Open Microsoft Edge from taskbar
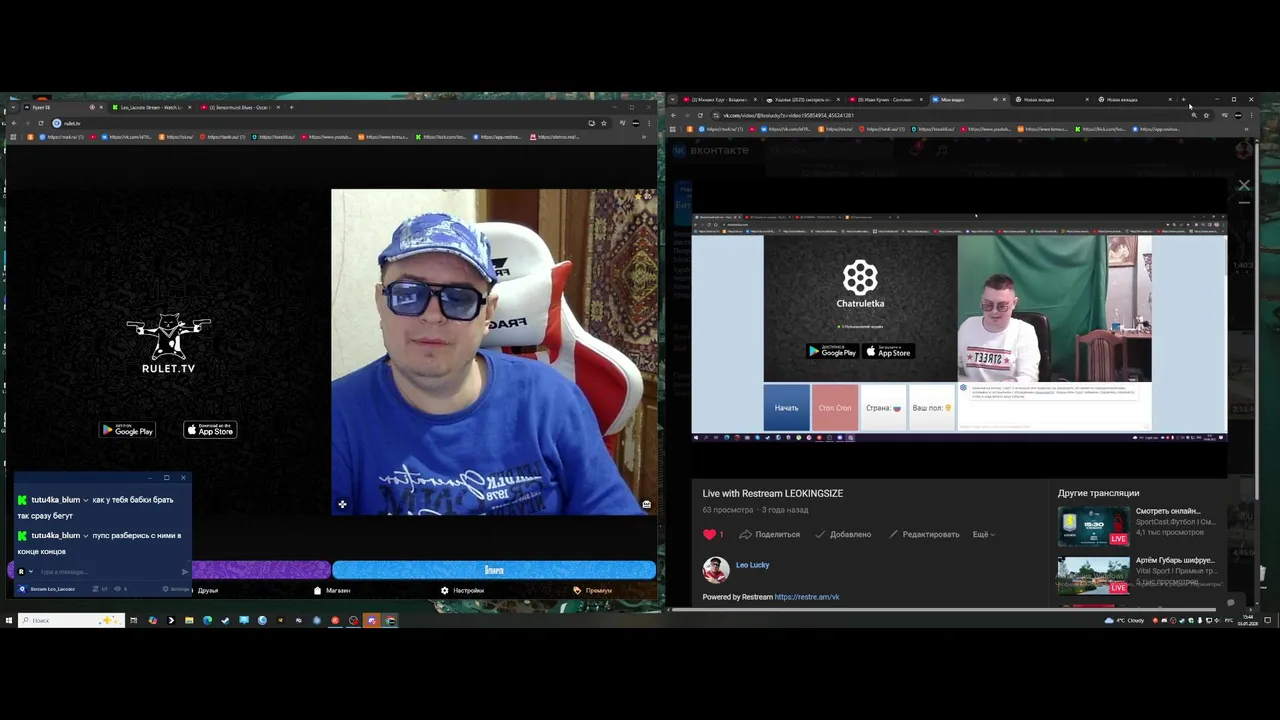 tap(207, 621)
